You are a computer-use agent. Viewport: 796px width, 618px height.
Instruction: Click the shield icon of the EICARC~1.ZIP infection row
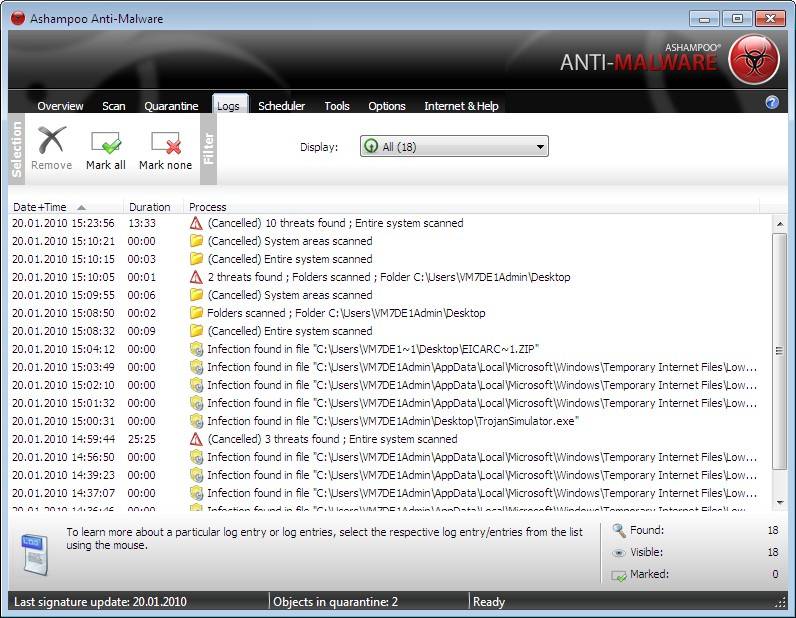(x=196, y=349)
